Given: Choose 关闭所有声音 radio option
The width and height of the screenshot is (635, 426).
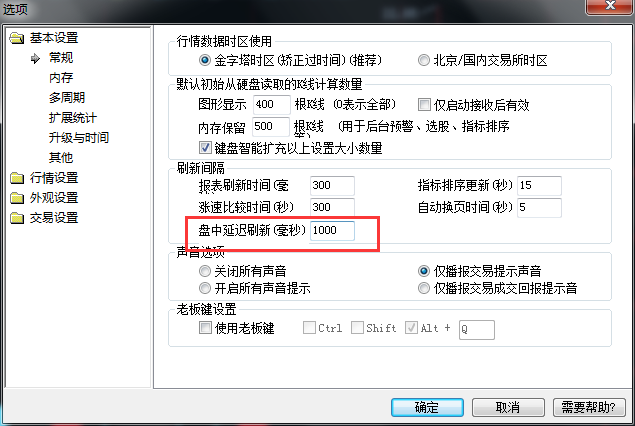Looking at the screenshot, I should point(205,271).
